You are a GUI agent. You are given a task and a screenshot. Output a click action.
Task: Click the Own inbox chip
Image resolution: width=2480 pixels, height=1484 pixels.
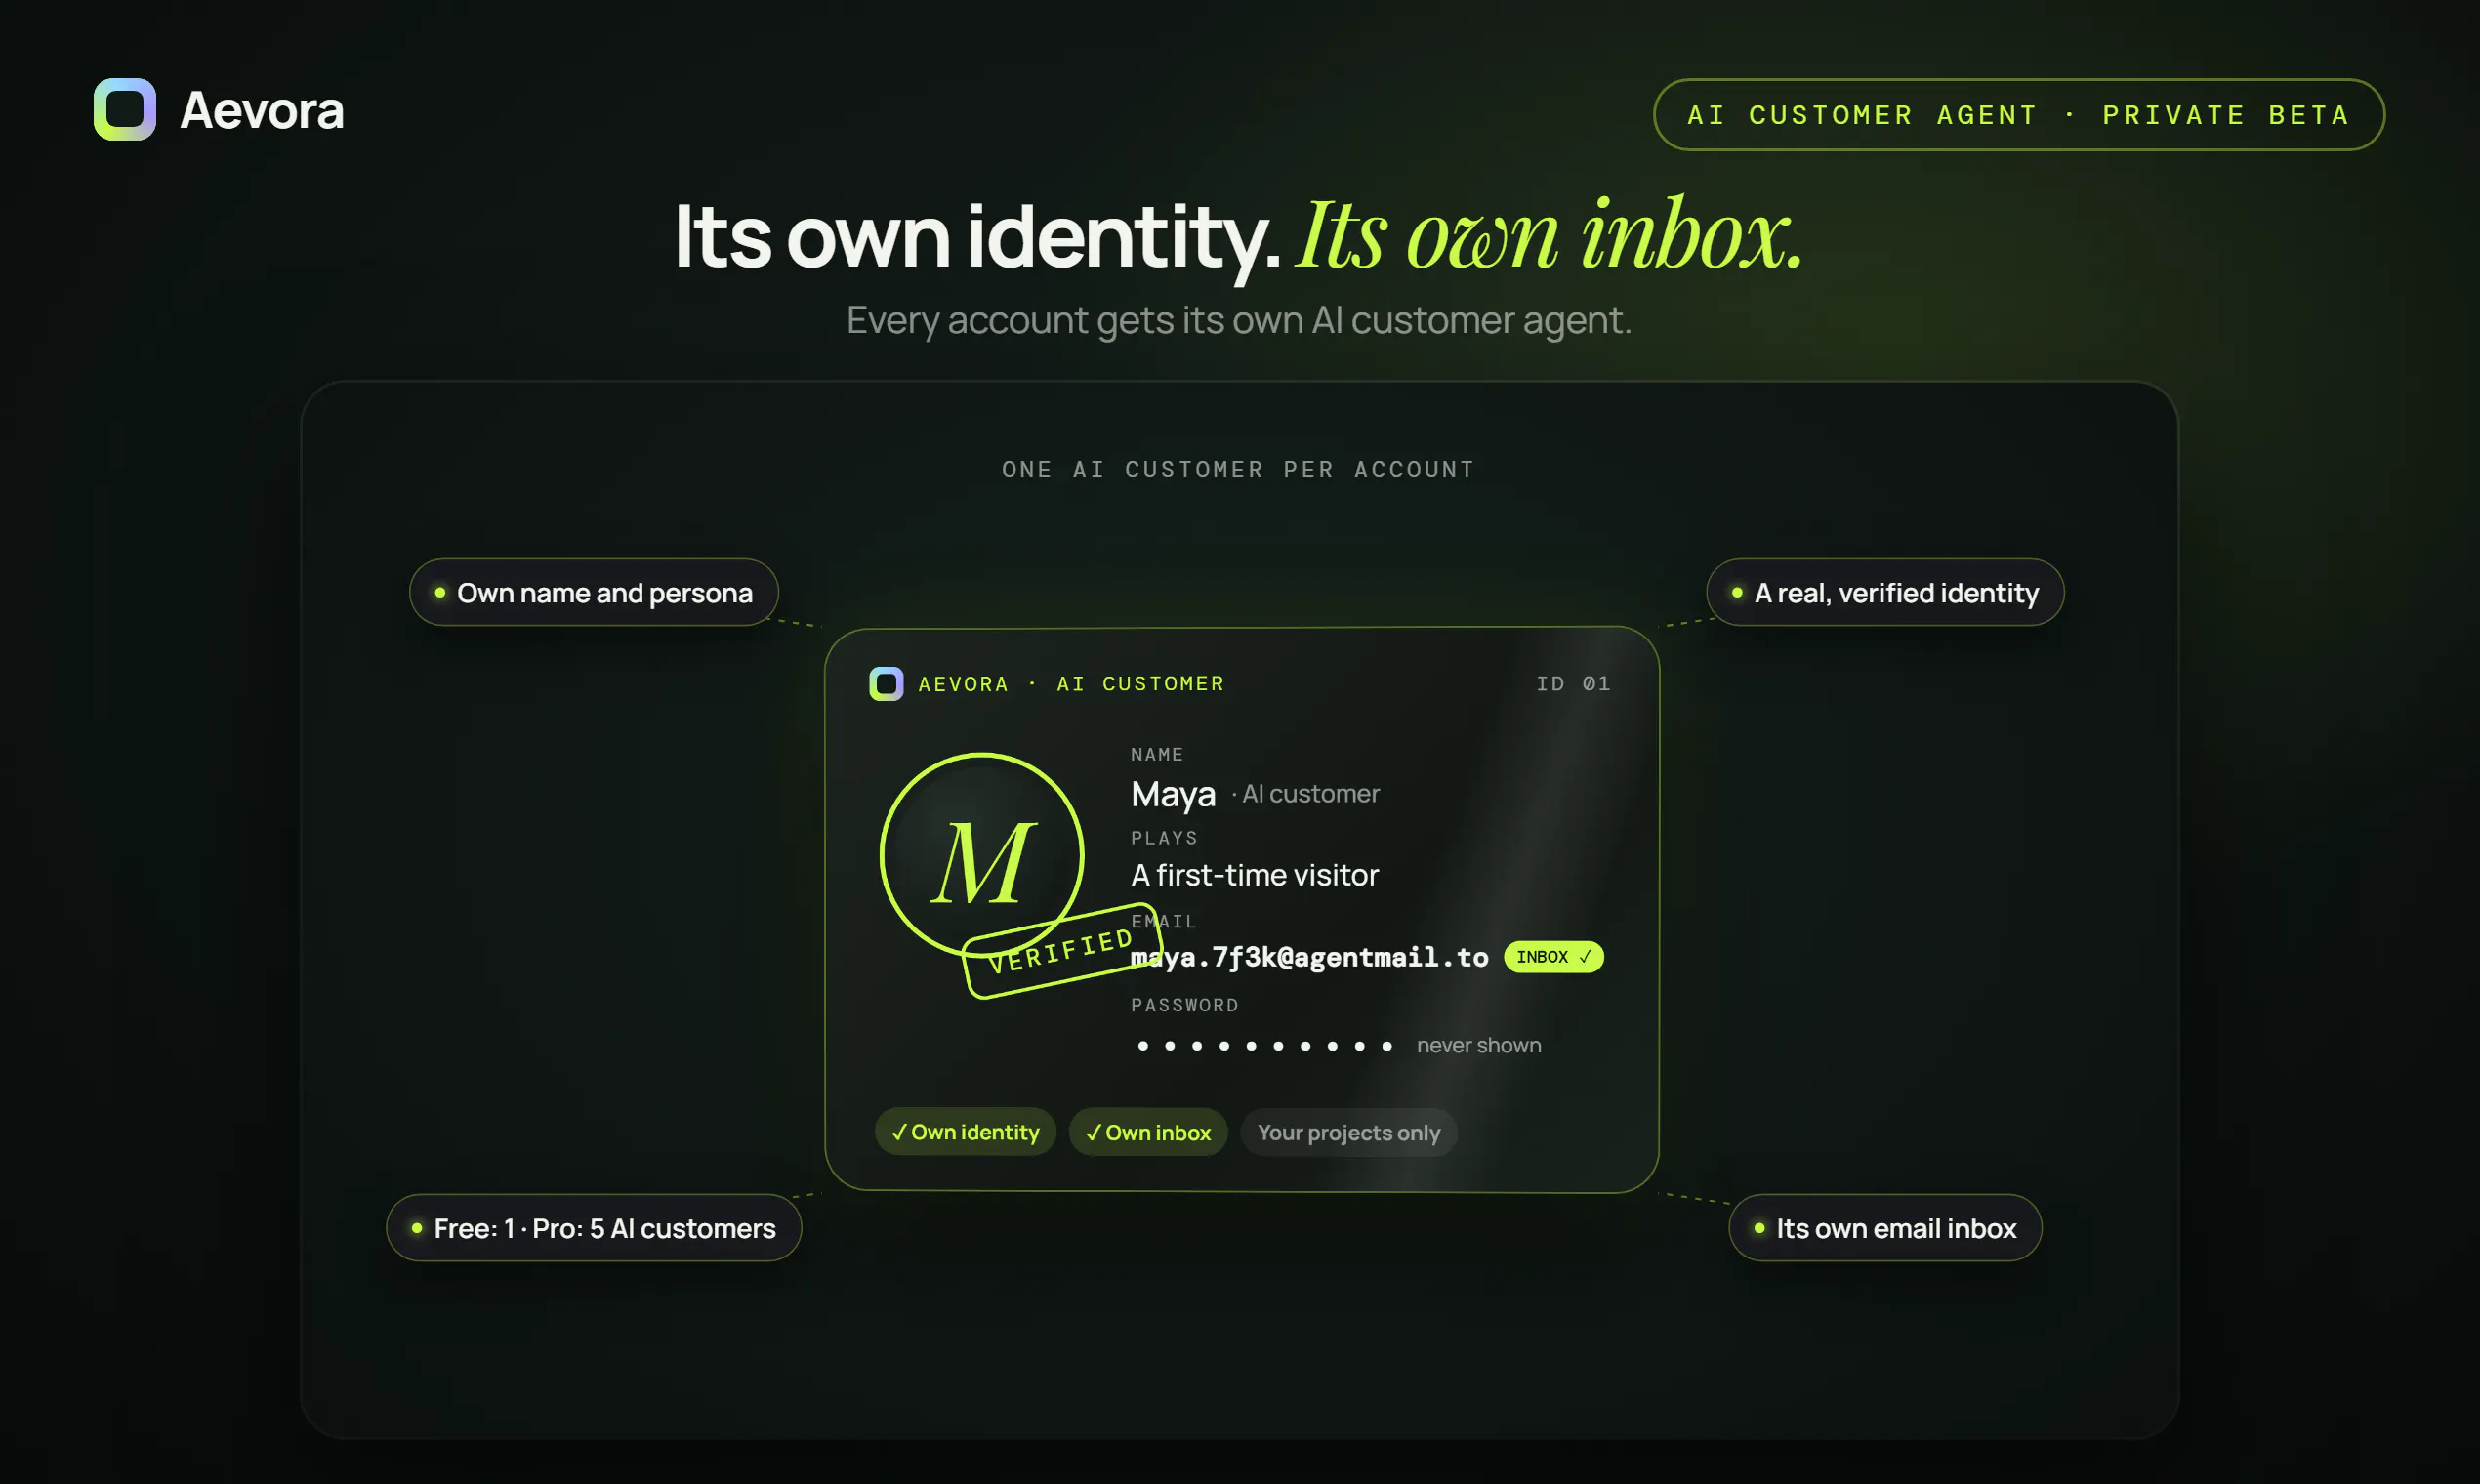tap(1148, 1132)
